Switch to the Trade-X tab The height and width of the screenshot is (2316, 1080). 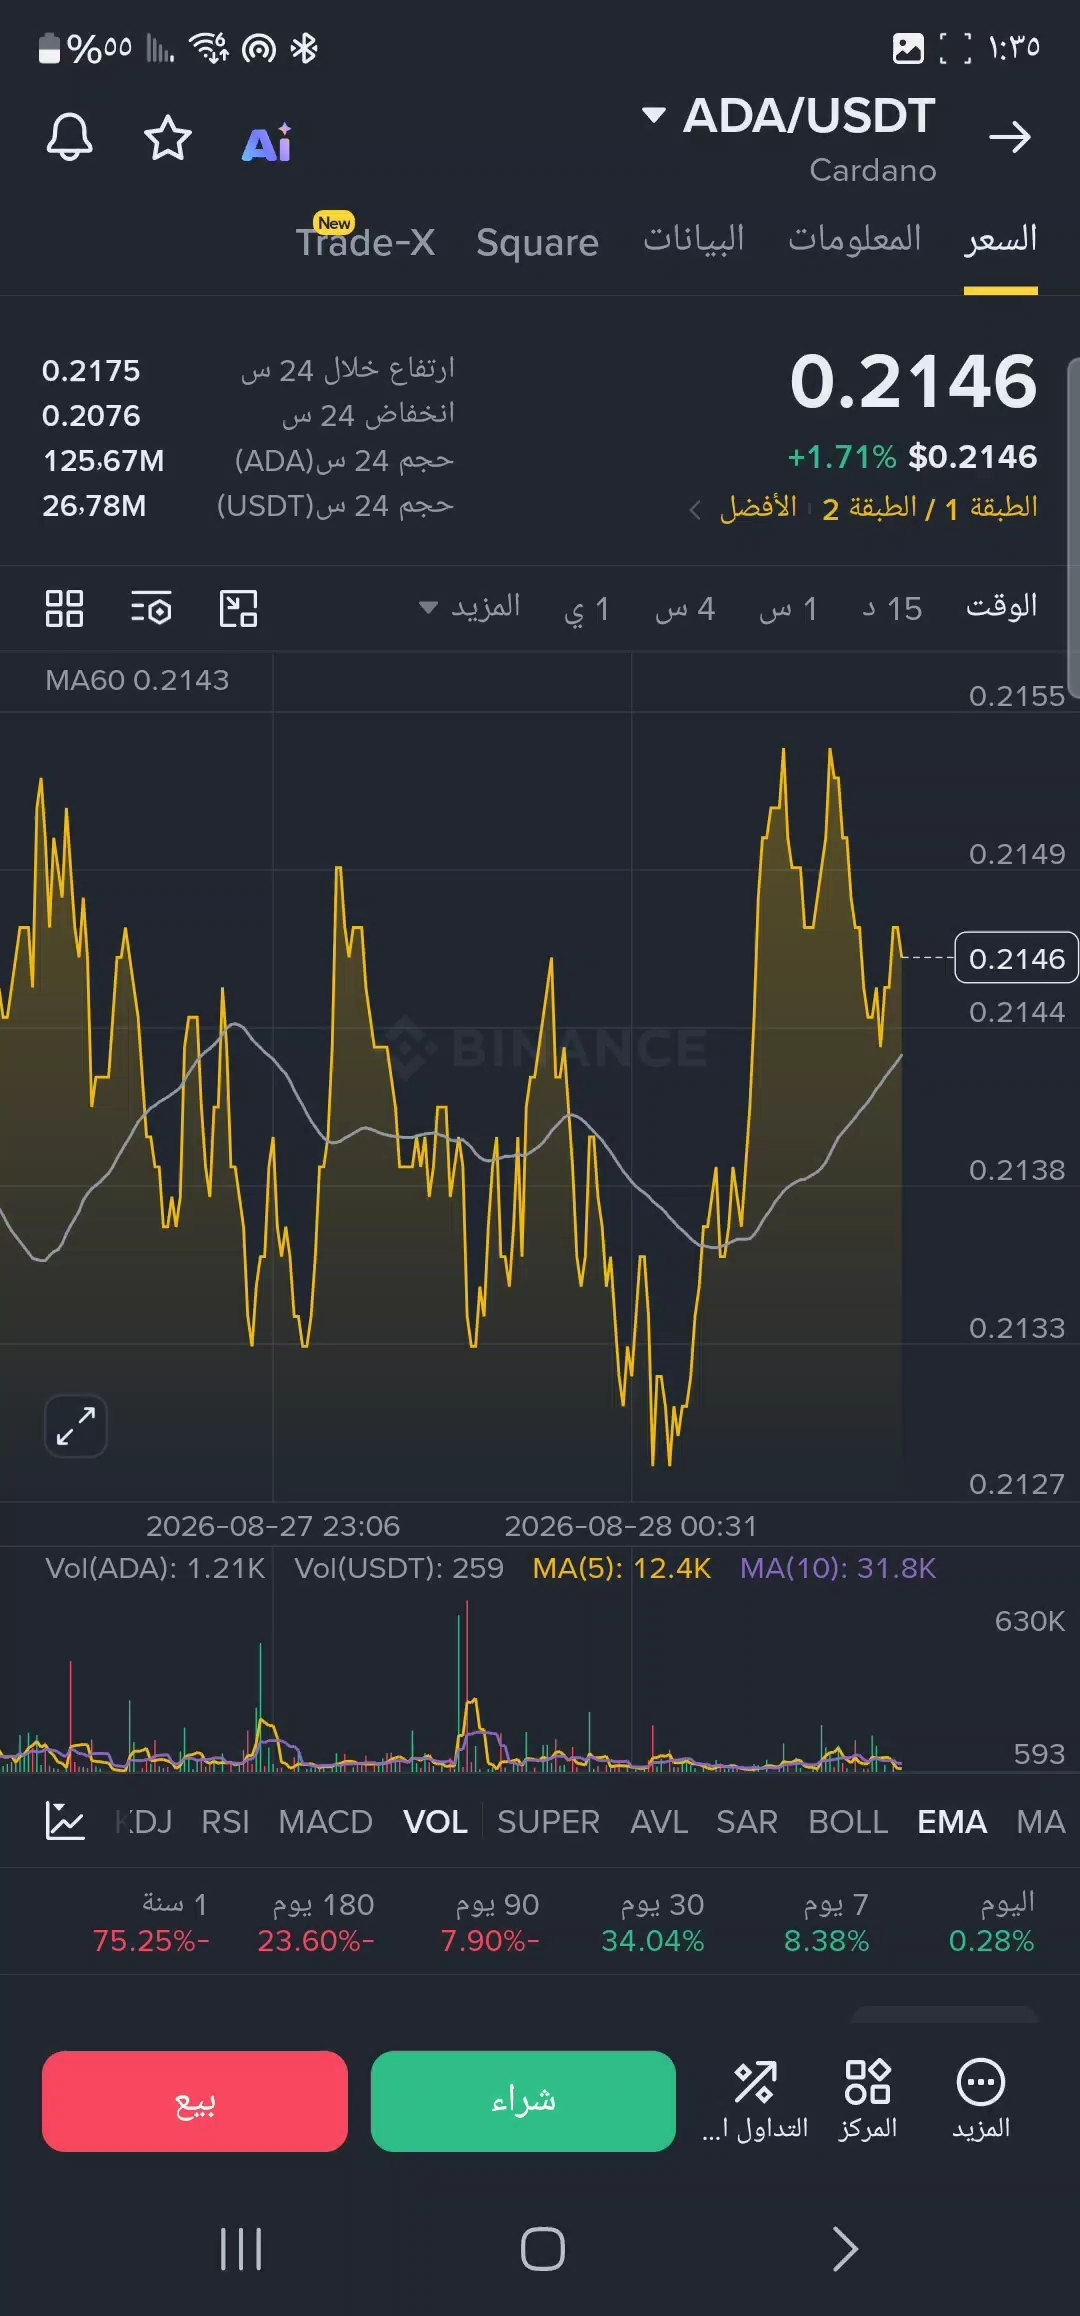coord(365,242)
